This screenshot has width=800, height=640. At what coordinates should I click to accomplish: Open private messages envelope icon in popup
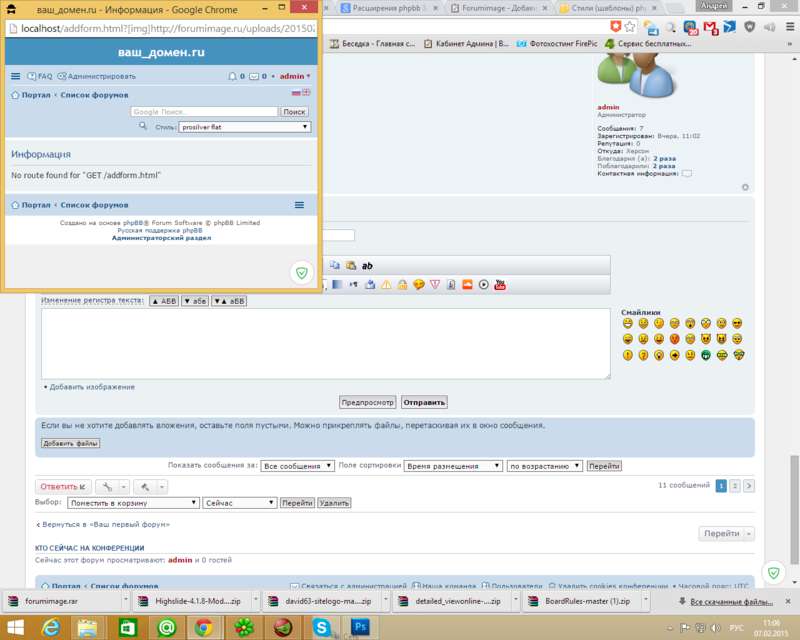tap(254, 77)
